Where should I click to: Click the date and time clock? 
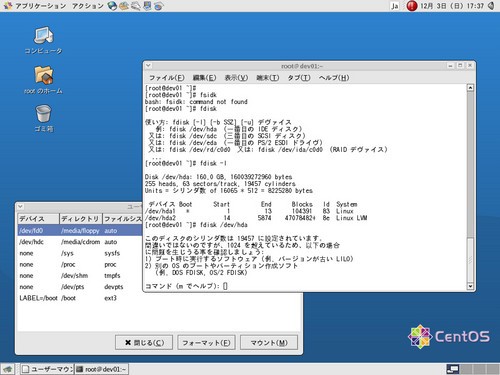pyautogui.click(x=452, y=6)
